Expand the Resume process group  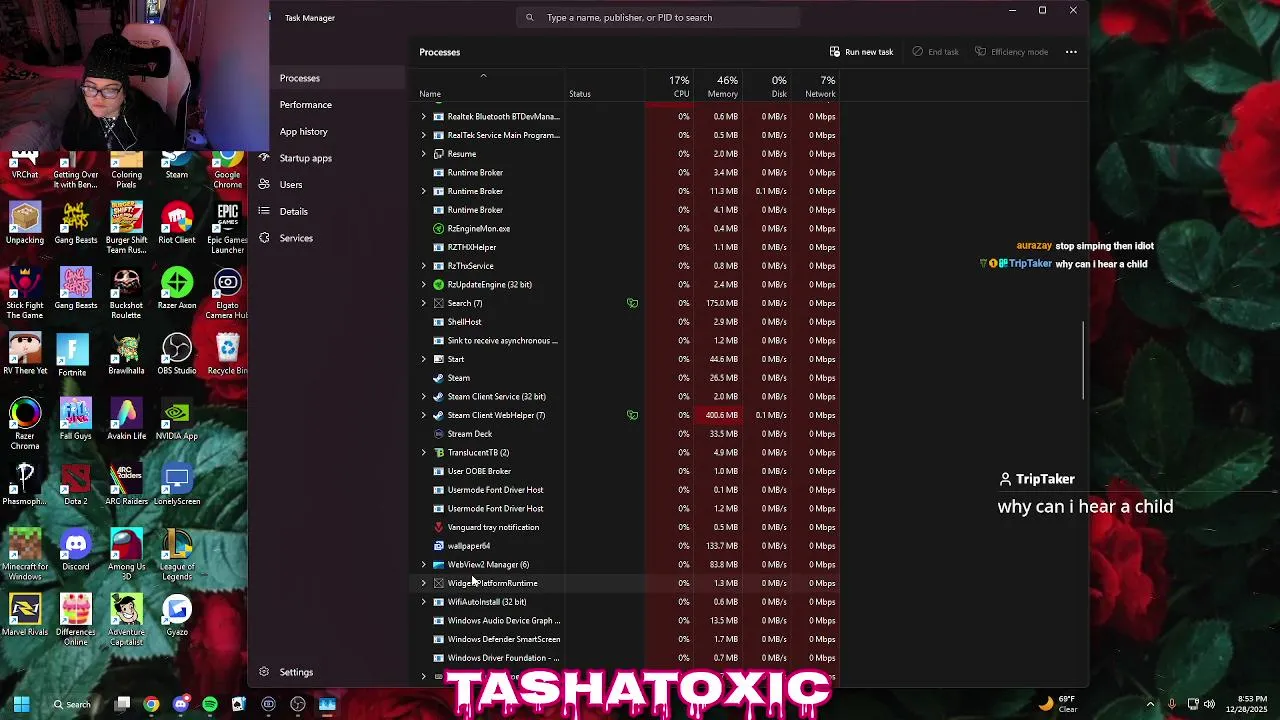click(423, 154)
